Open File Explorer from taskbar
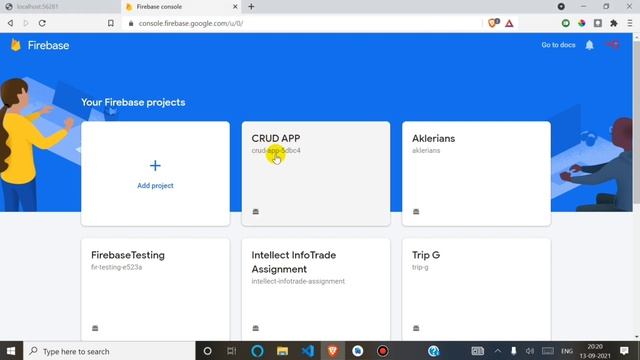The height and width of the screenshot is (360, 640). point(282,351)
